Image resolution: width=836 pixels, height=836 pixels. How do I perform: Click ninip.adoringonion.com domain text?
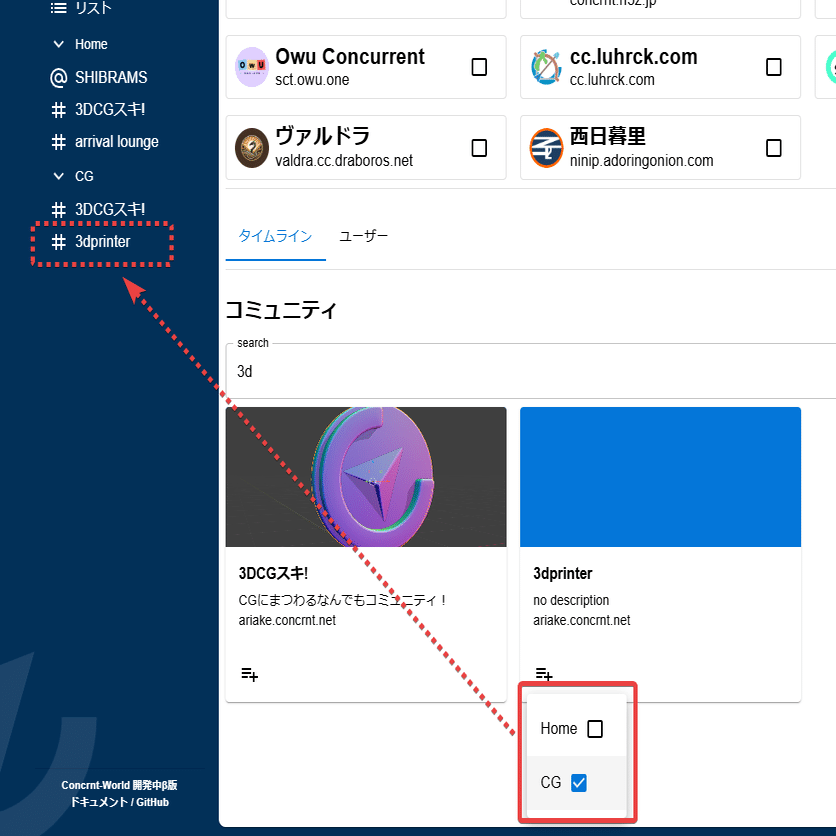coord(641,160)
